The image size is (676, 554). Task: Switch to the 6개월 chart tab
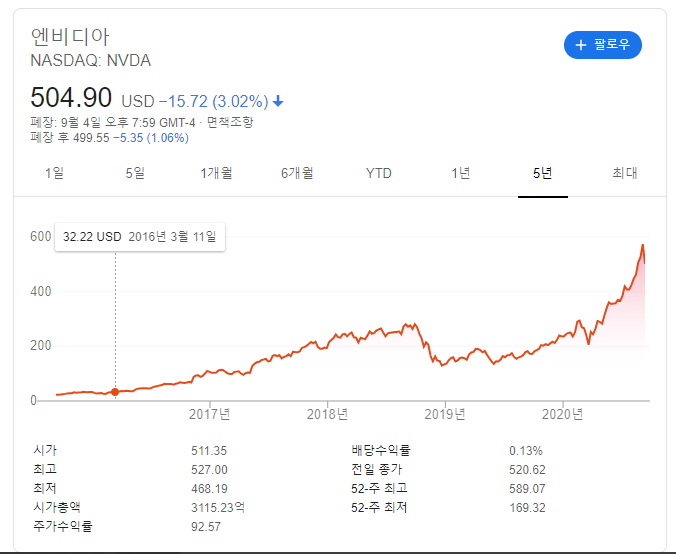click(x=297, y=173)
